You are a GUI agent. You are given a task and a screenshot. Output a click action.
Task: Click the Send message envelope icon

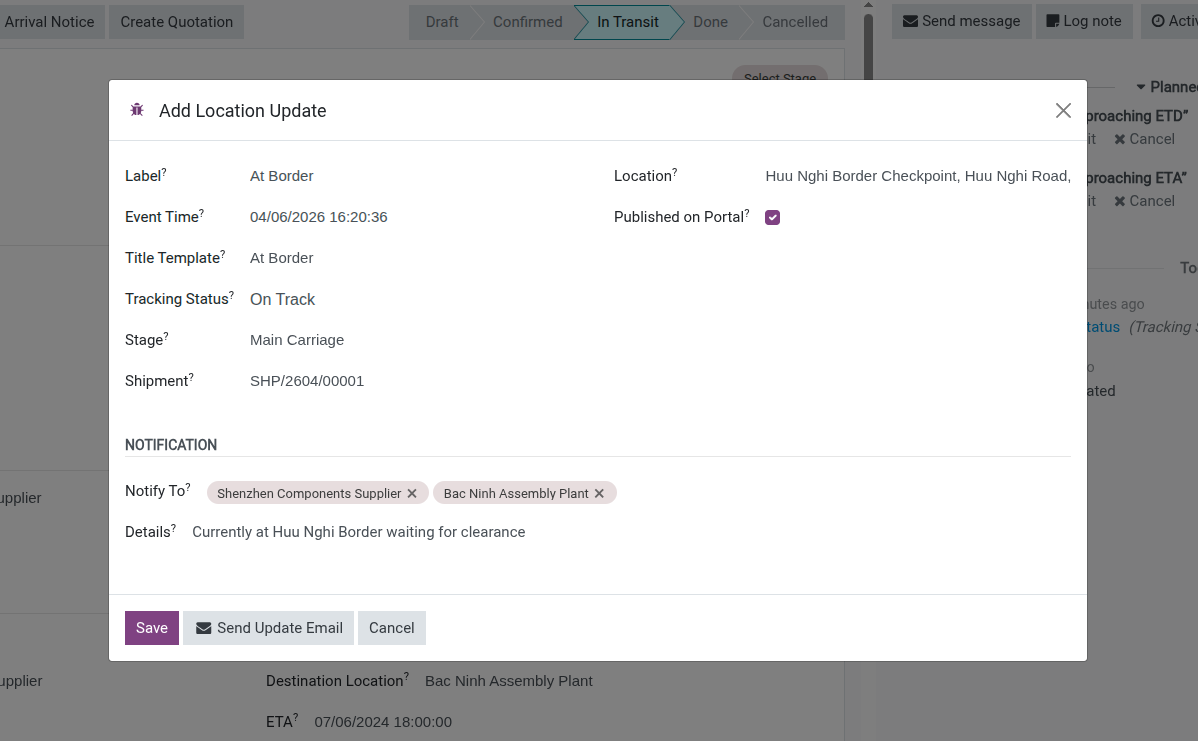910,21
